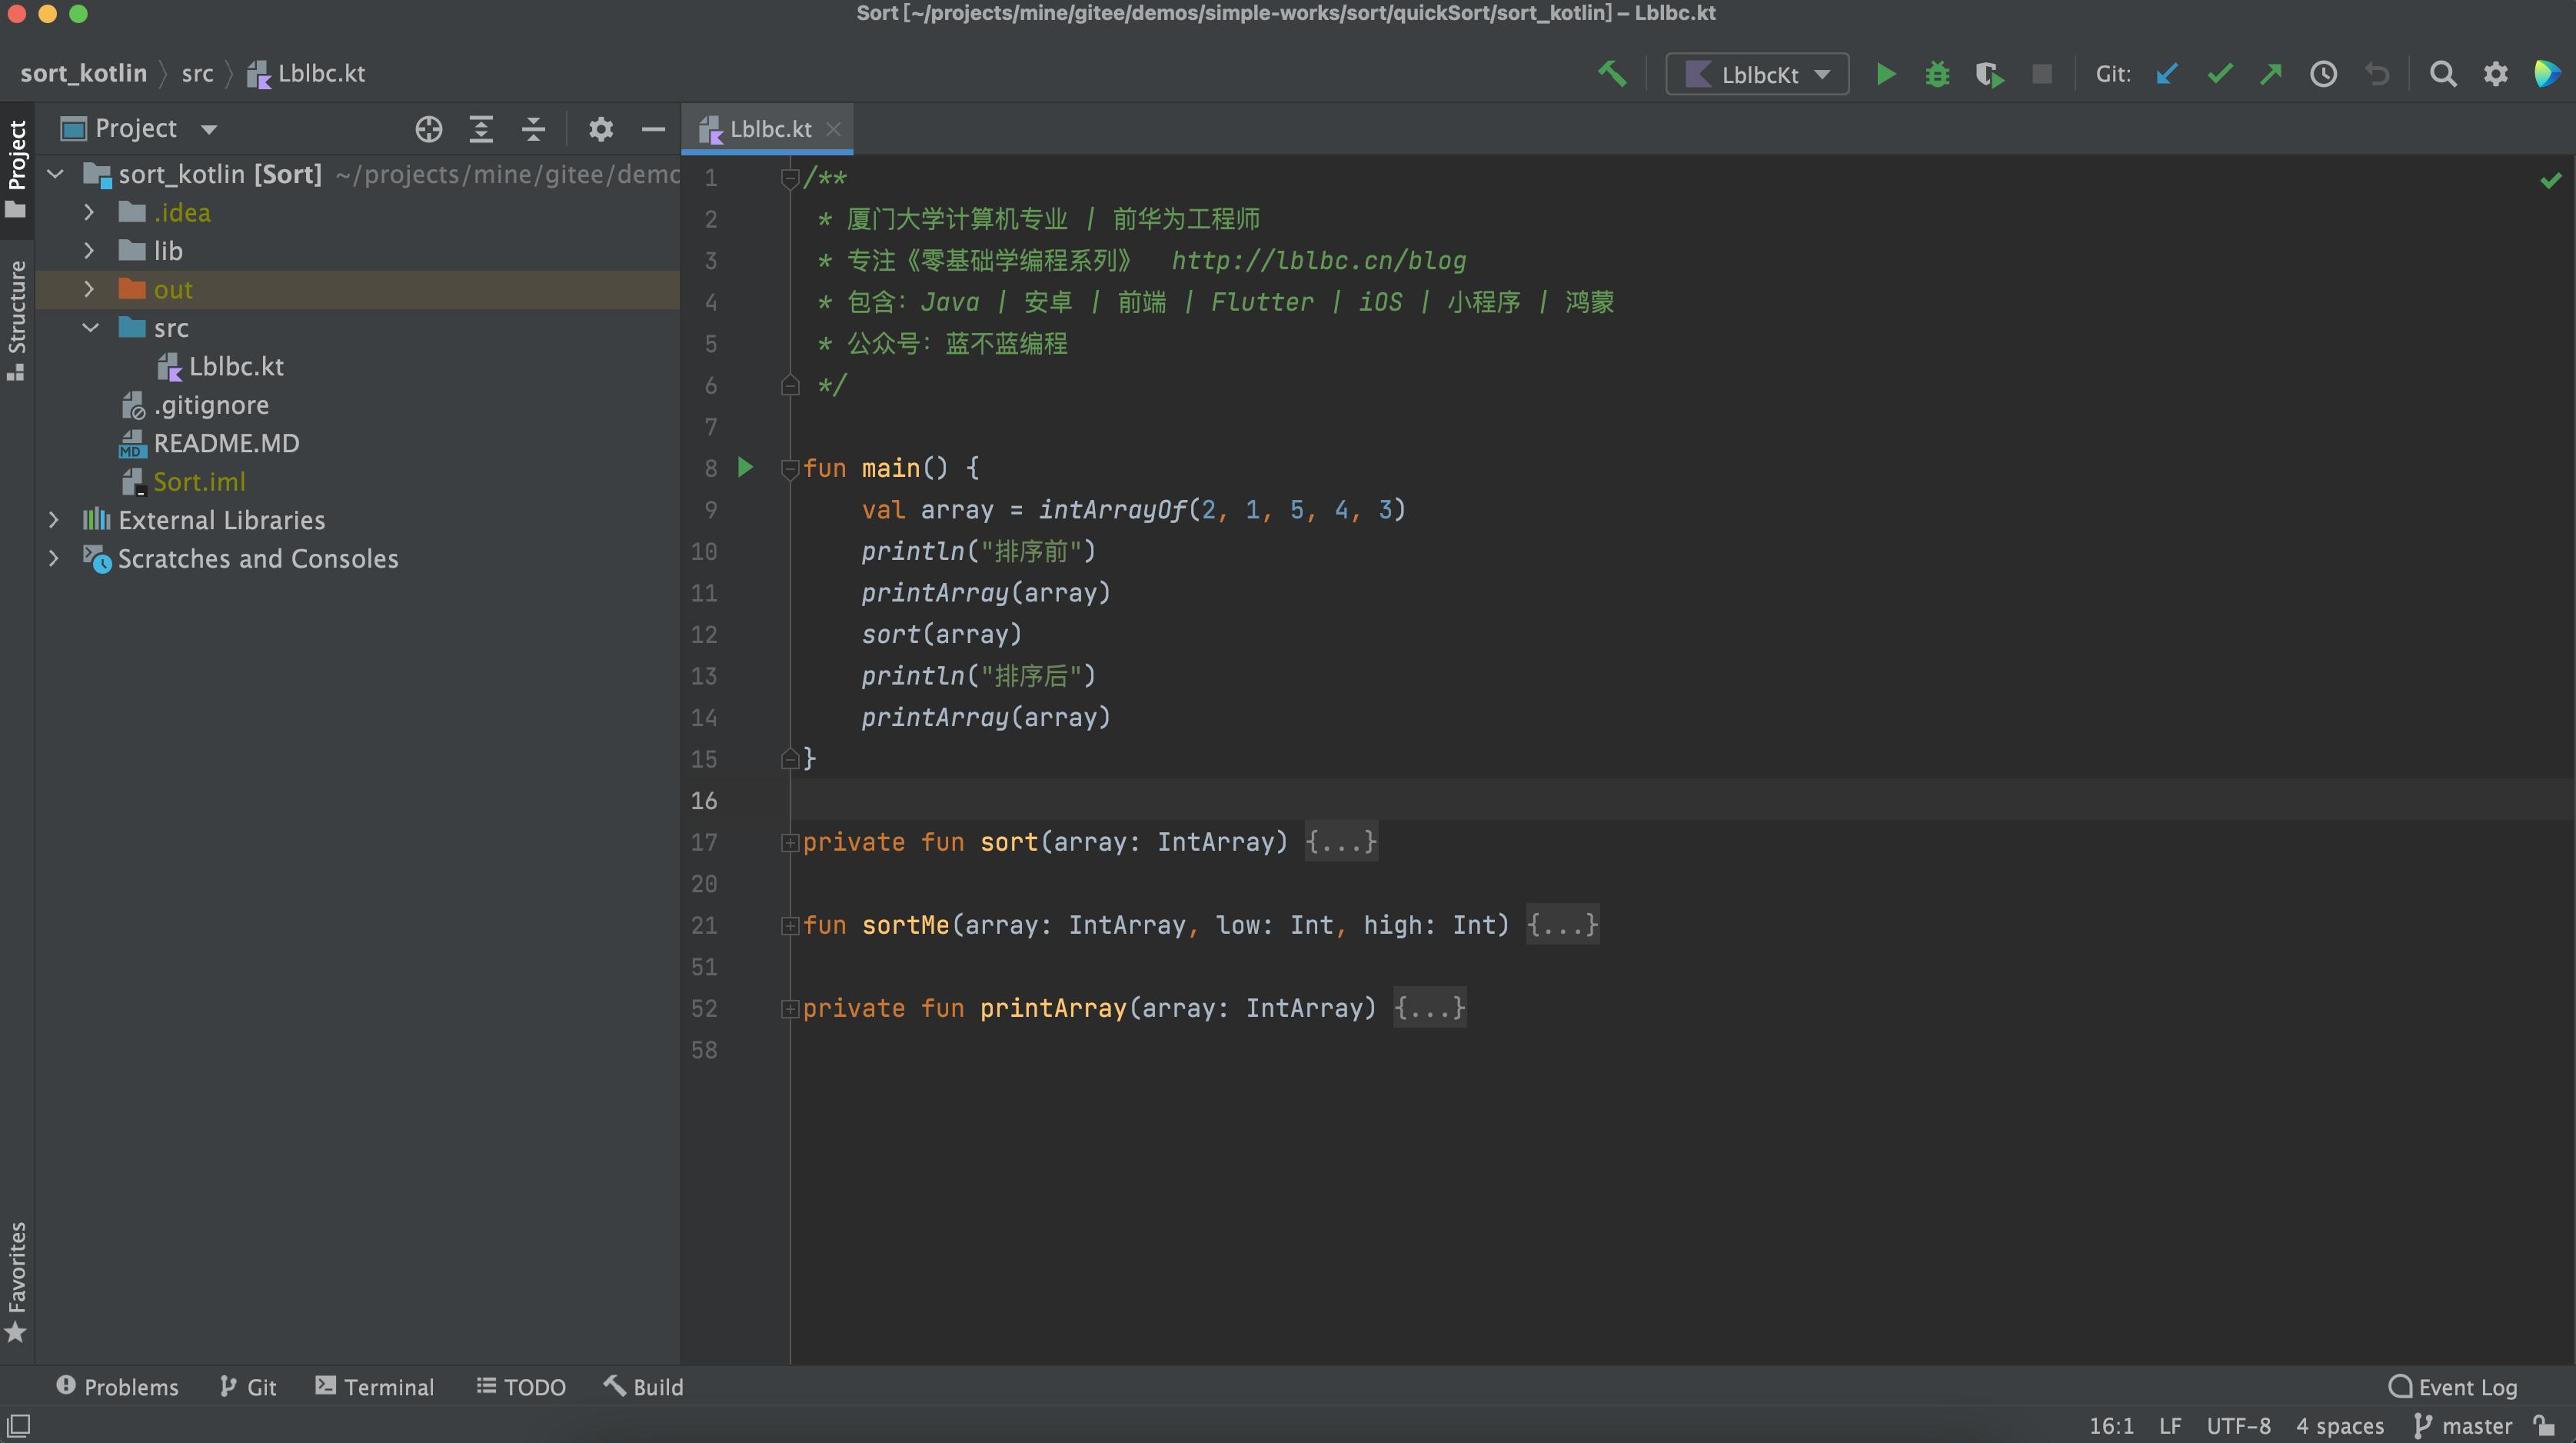
Task: Open the Event Log
Action: (x=2453, y=1387)
